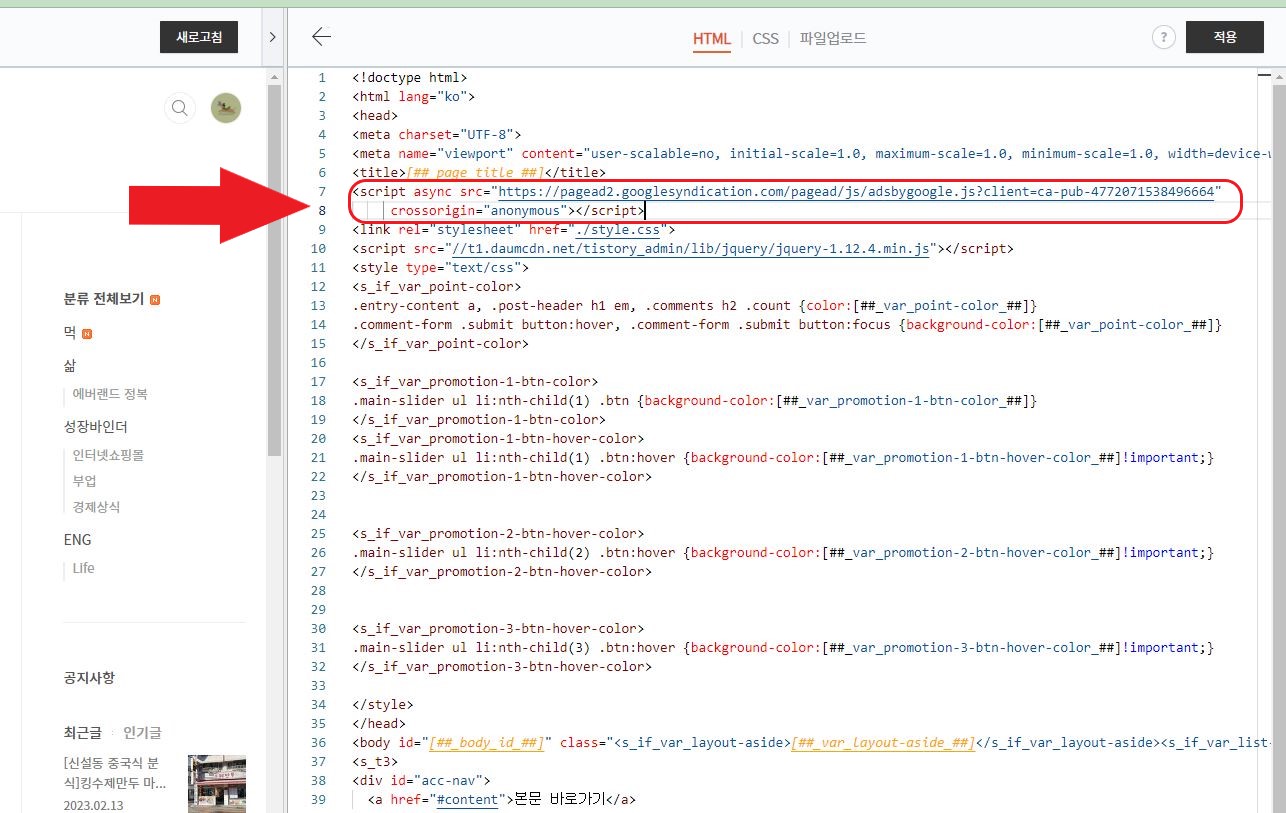Open 에버랜드 정복 subcategory
Viewport: 1286px width, 813px height.
pyautogui.click(x=110, y=394)
